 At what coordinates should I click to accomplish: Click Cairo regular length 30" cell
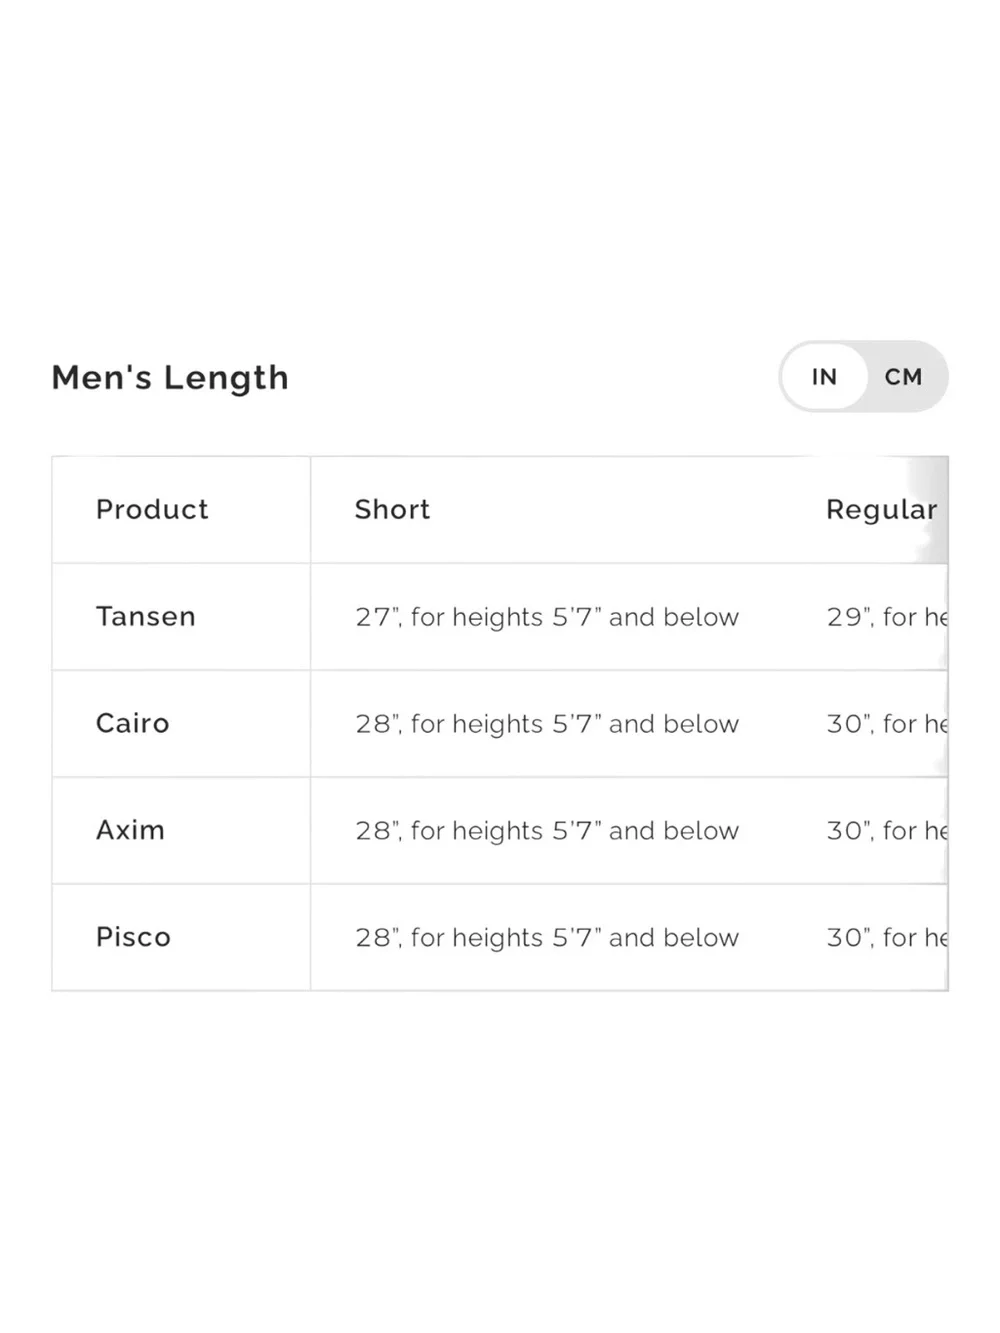click(886, 724)
